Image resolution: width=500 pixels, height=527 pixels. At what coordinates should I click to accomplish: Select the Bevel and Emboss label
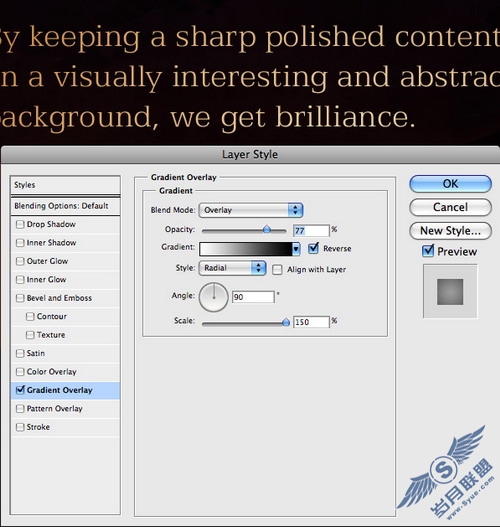[59, 298]
